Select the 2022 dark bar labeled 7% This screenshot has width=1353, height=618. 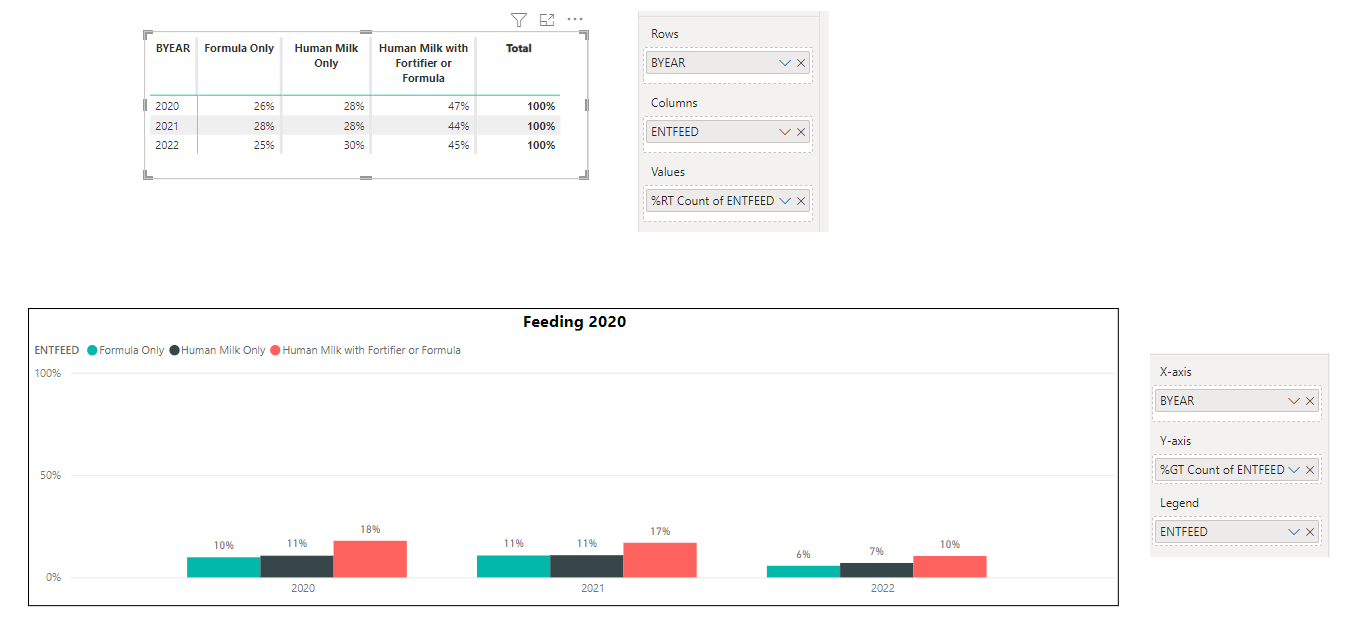(x=877, y=570)
